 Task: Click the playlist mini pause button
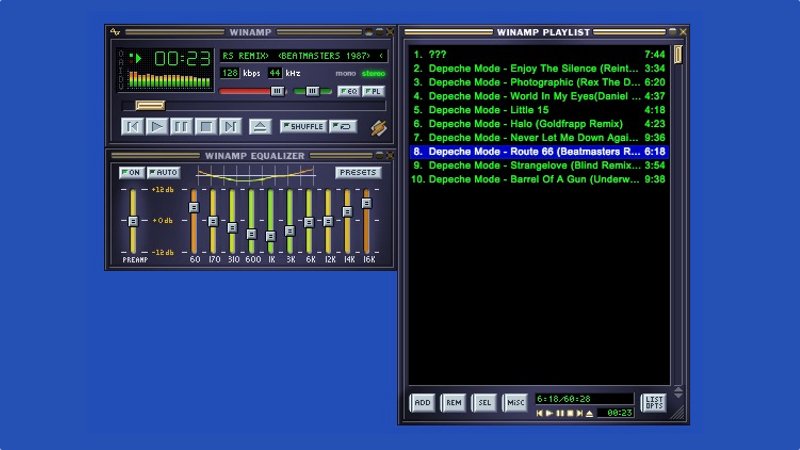click(x=560, y=413)
